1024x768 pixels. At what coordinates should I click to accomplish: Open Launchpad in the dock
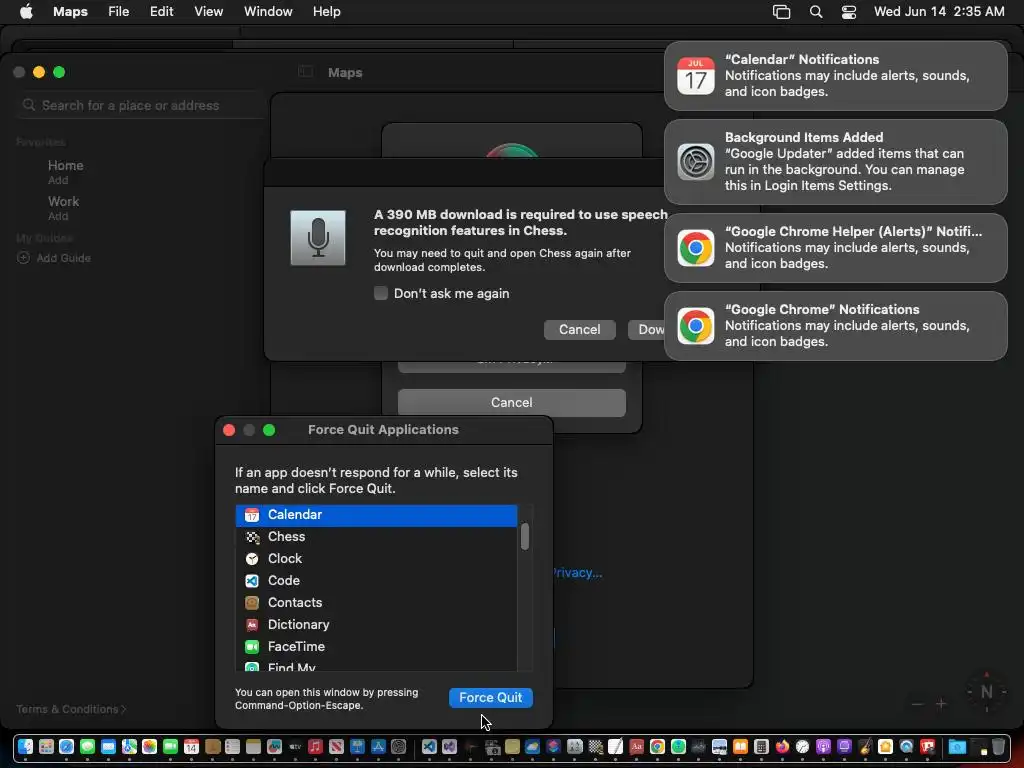46,746
